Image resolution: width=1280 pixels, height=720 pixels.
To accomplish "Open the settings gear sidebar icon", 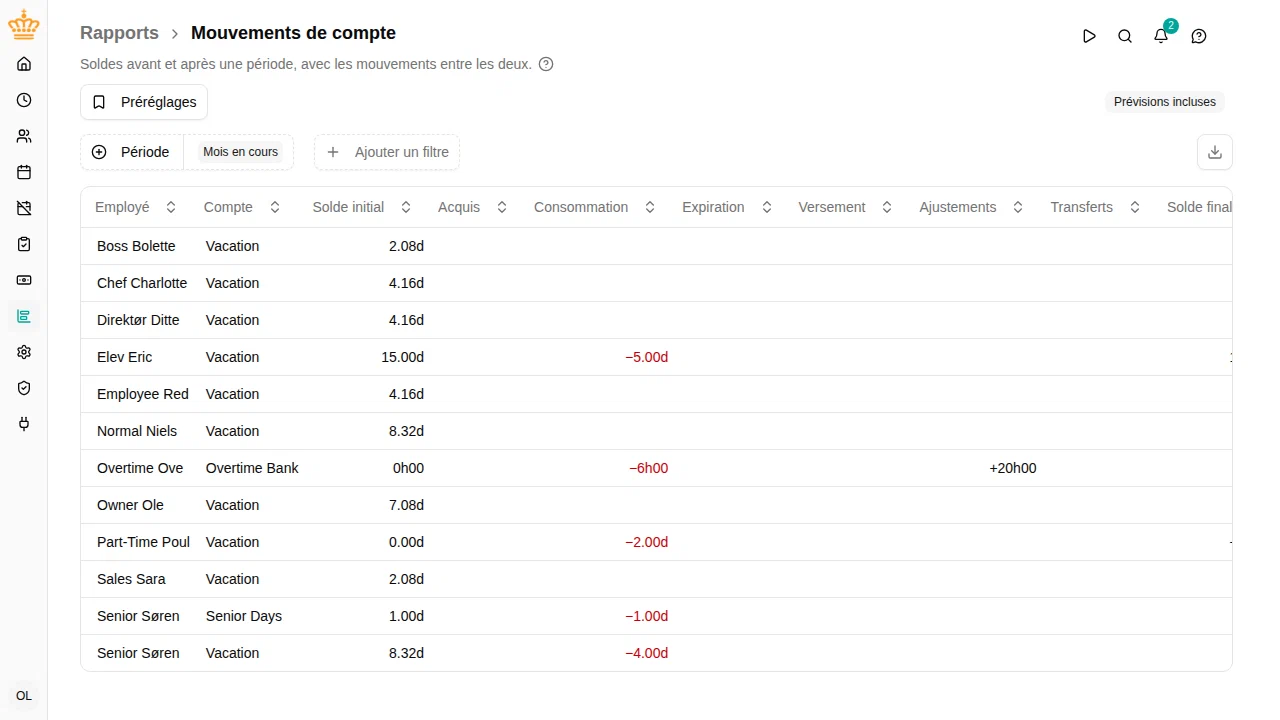I will coord(24,352).
